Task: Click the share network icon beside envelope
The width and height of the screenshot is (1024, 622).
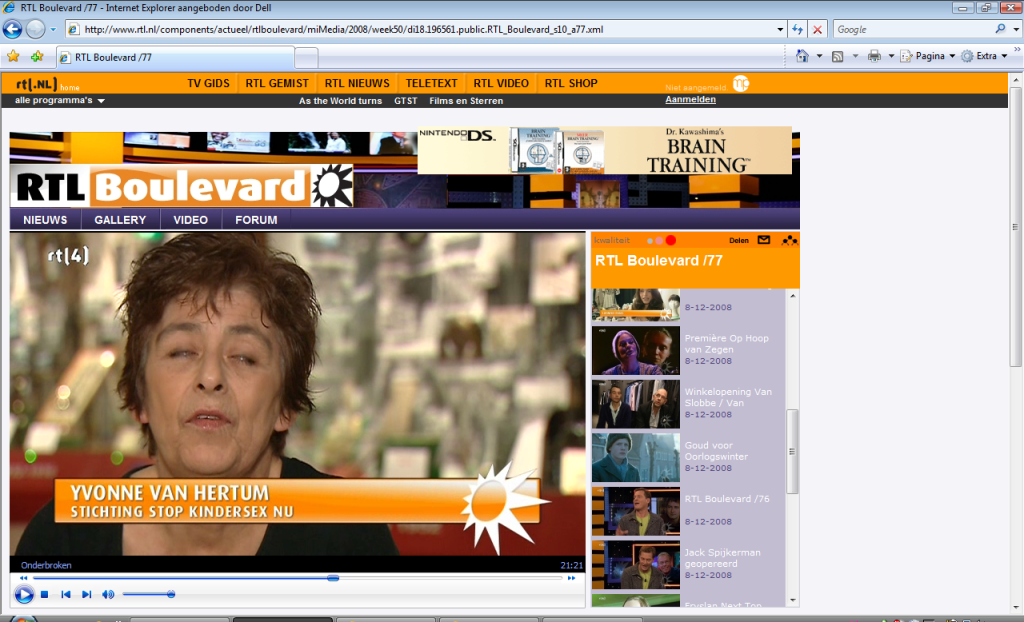Action: [790, 240]
